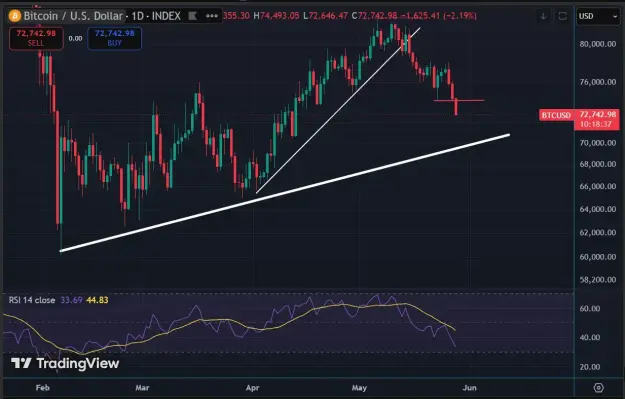Click the red SELL 72,742.98 button
The width and height of the screenshot is (625, 399).
36,38
